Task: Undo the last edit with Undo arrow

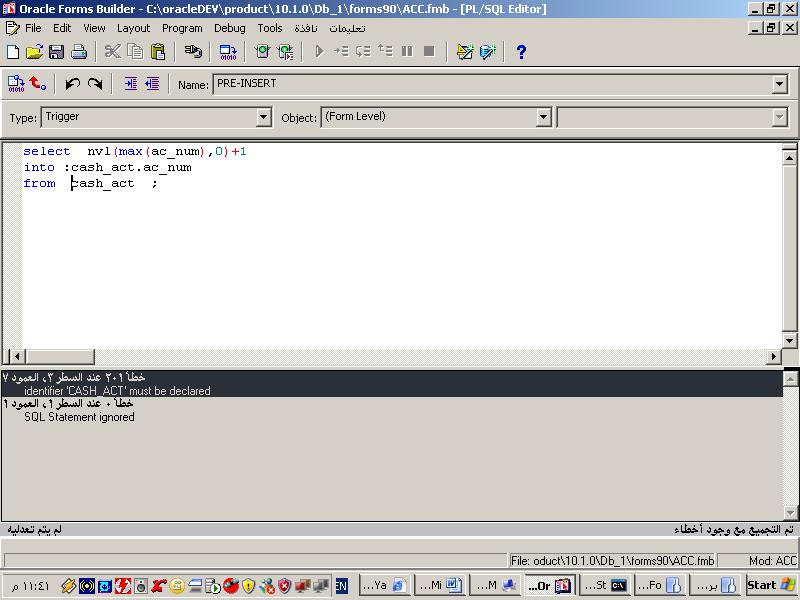Action: 73,84
